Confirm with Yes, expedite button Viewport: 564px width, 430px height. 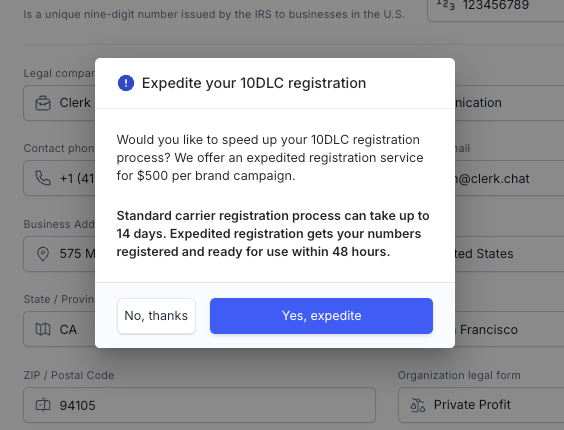tap(321, 316)
